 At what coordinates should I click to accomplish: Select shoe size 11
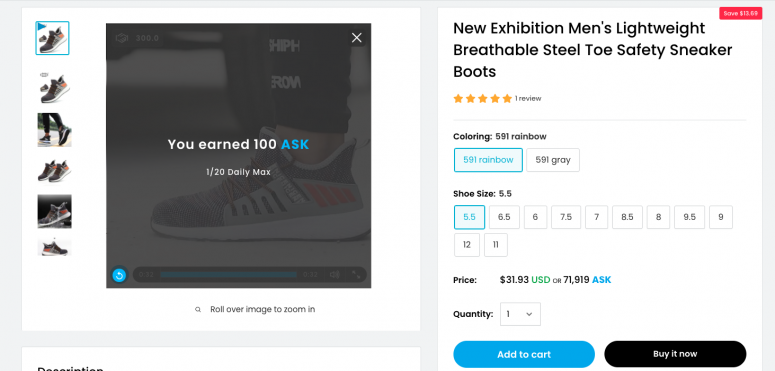pyautogui.click(x=496, y=245)
